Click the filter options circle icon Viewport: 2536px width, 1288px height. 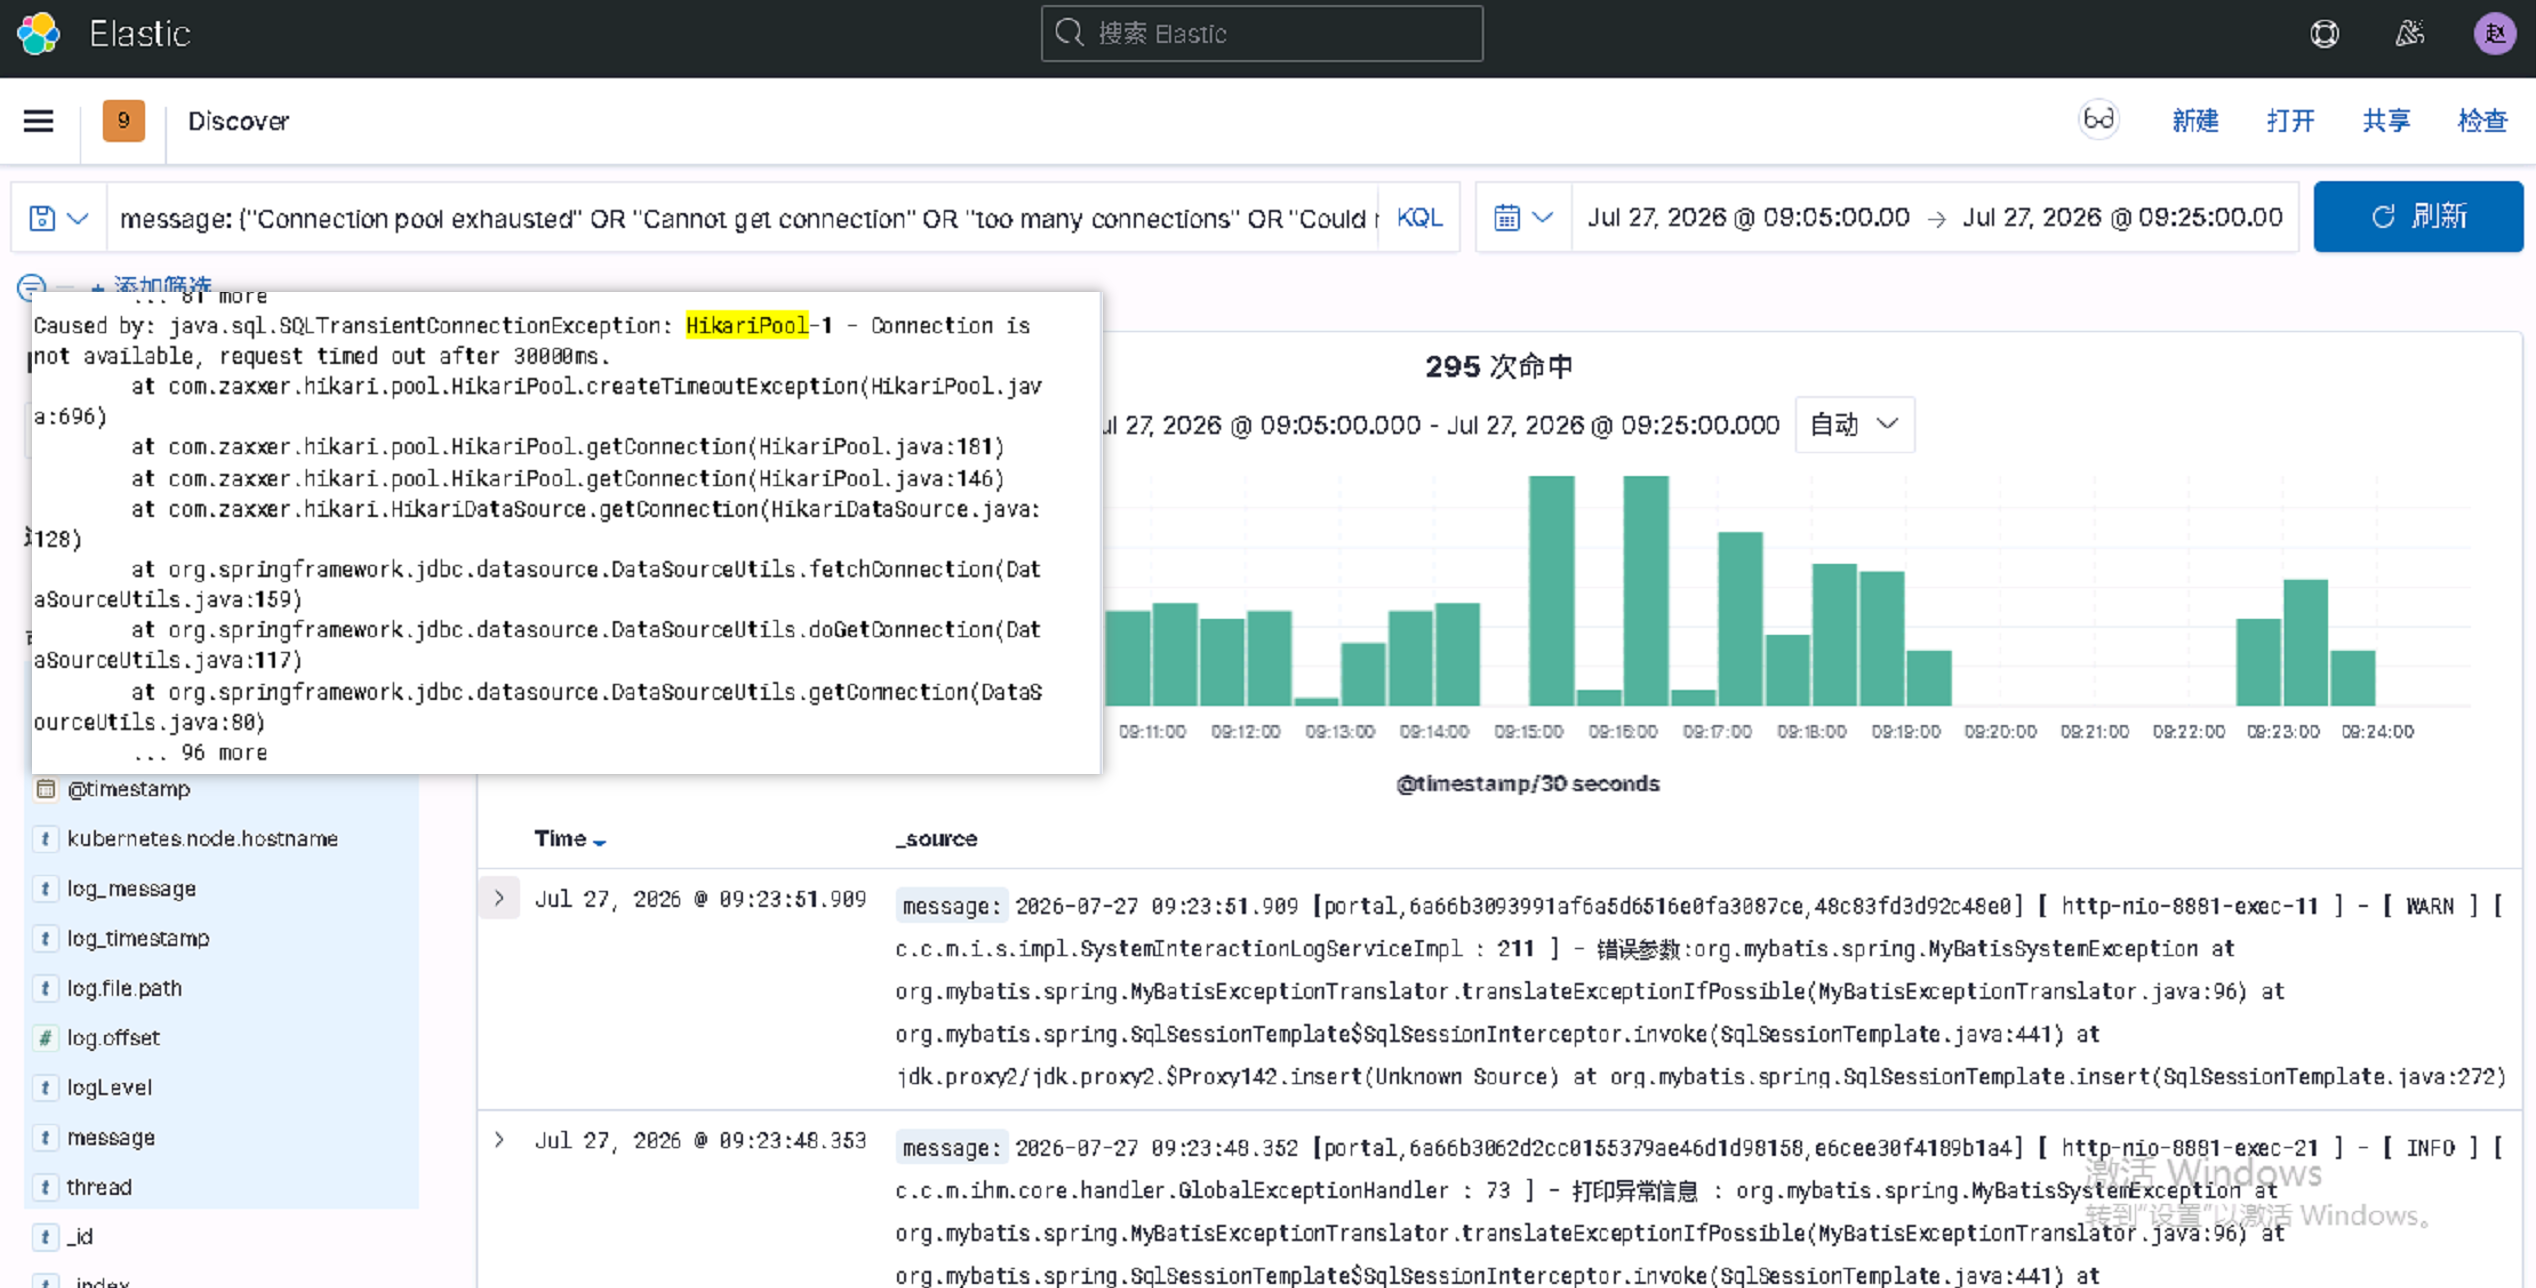[x=31, y=288]
